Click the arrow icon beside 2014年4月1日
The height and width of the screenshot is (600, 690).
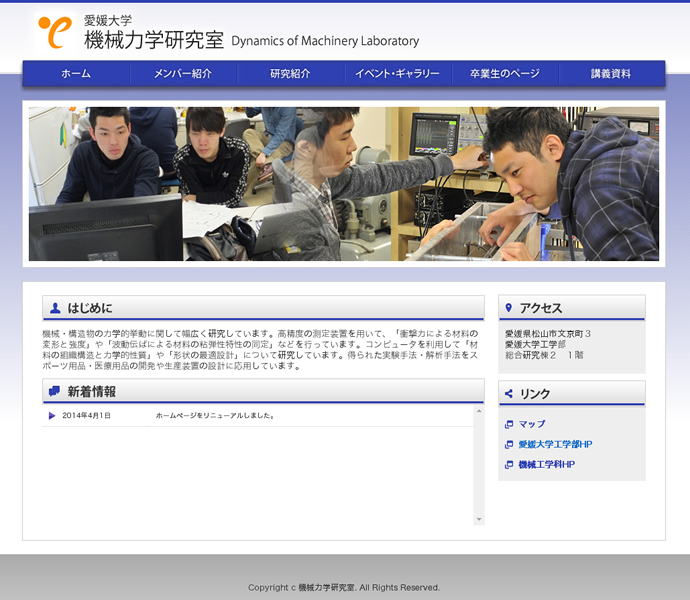coord(52,416)
